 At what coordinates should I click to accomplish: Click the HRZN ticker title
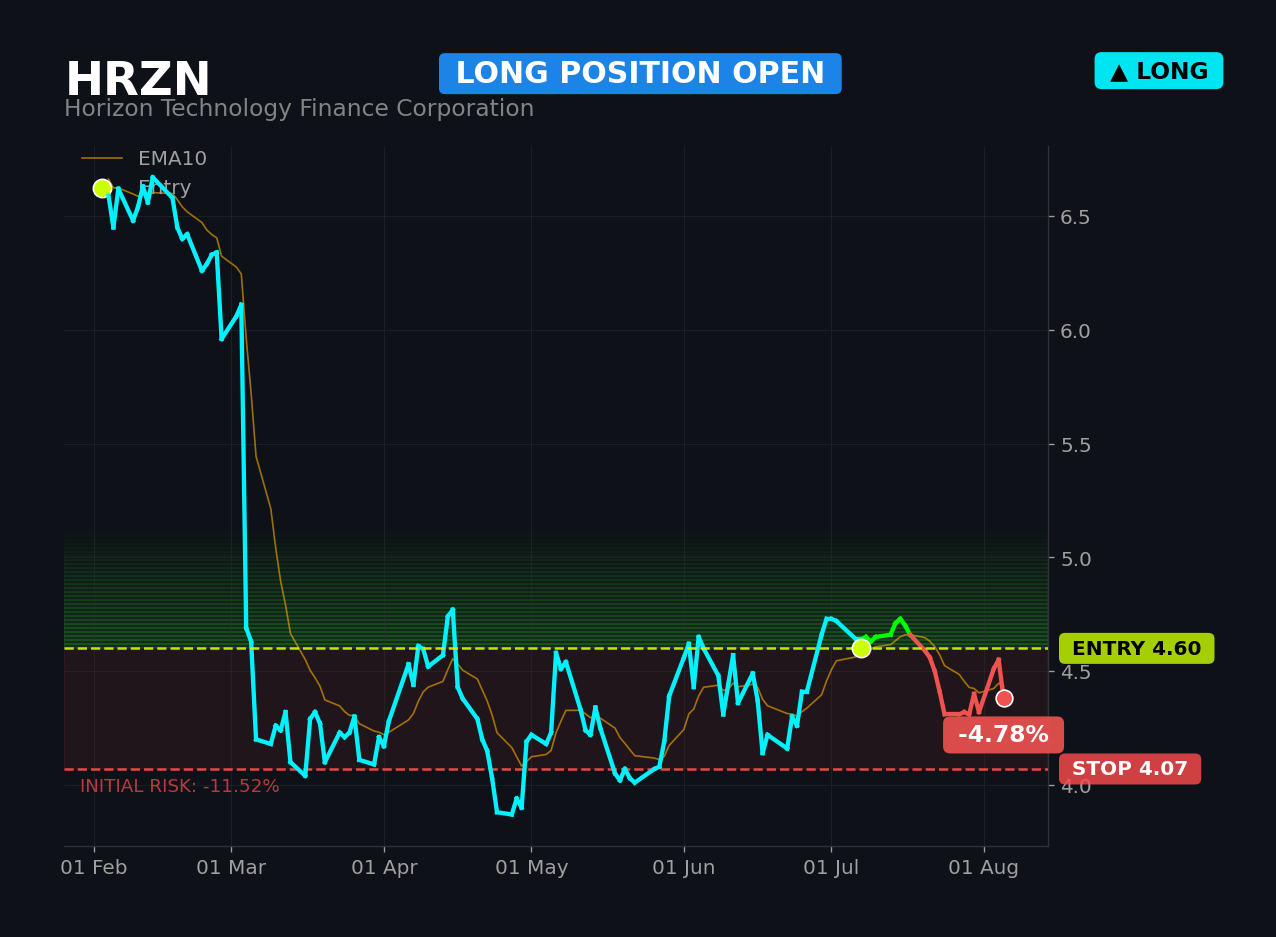(138, 81)
